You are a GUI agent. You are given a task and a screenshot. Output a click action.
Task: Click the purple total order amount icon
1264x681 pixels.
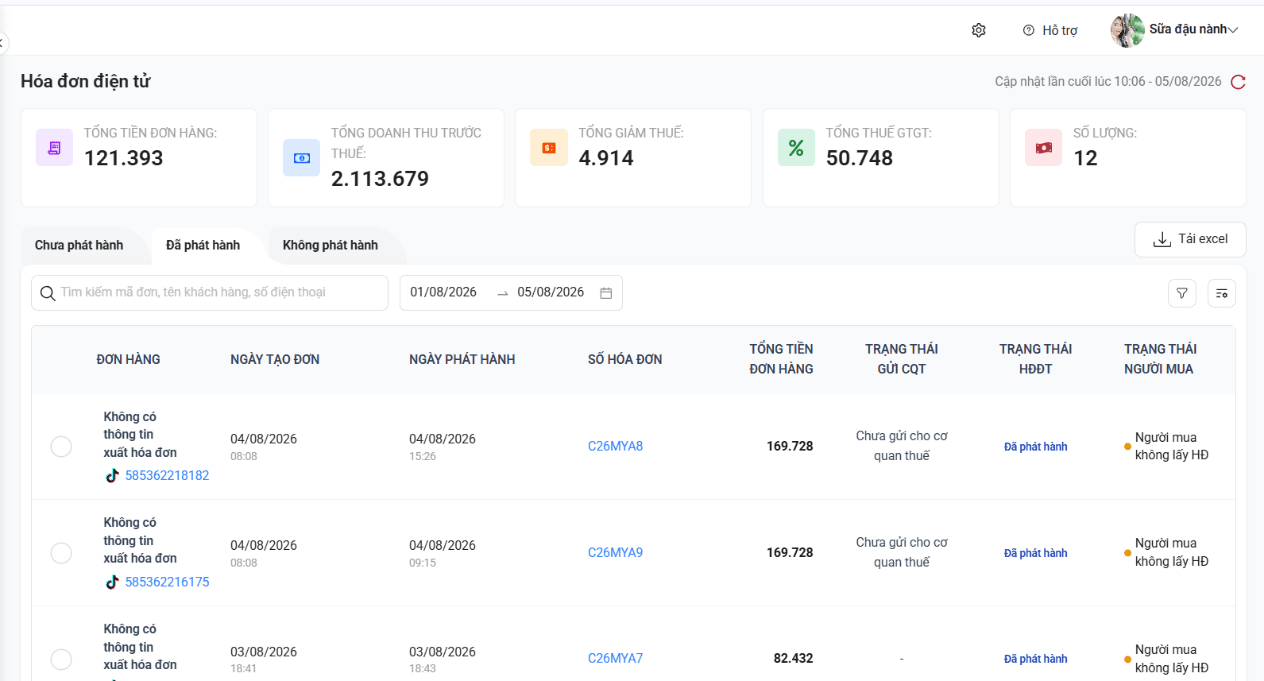(54, 148)
